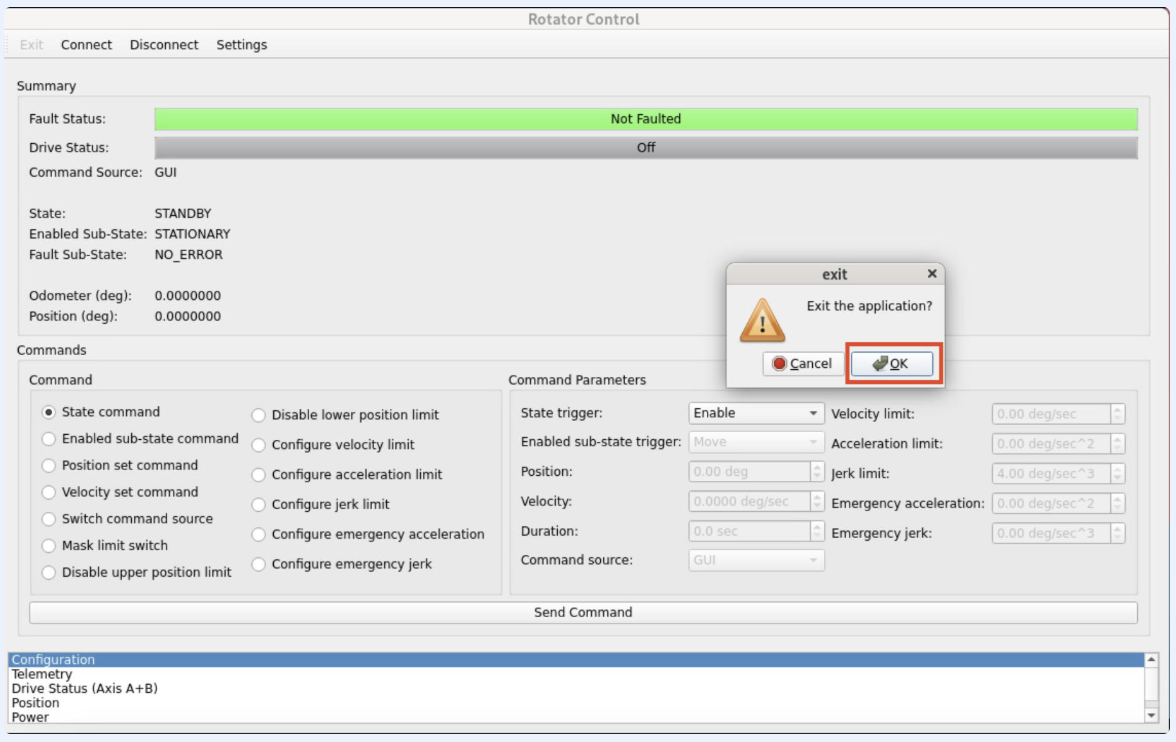The image size is (1176, 742).
Task: Select the State command radio button
Action: 49,412
